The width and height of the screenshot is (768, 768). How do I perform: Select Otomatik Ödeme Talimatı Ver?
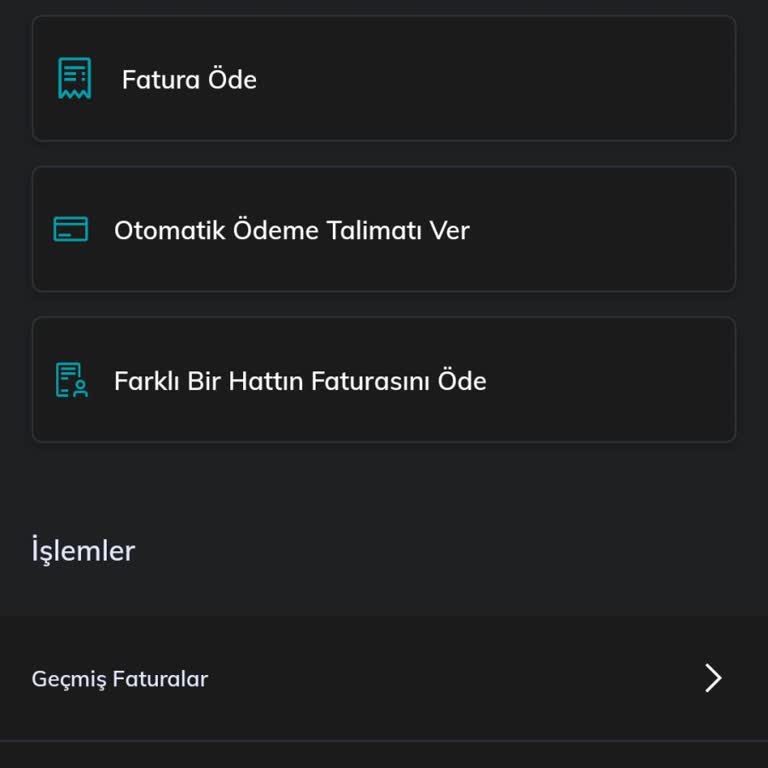click(384, 230)
